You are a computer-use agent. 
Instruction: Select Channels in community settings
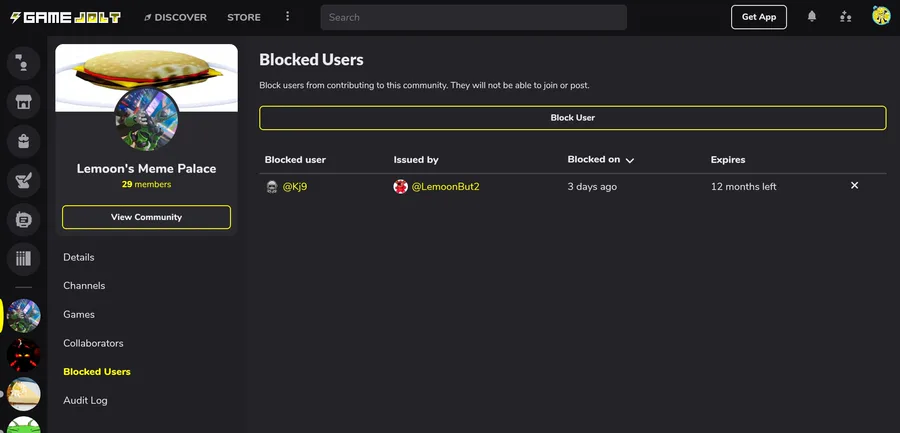point(84,286)
